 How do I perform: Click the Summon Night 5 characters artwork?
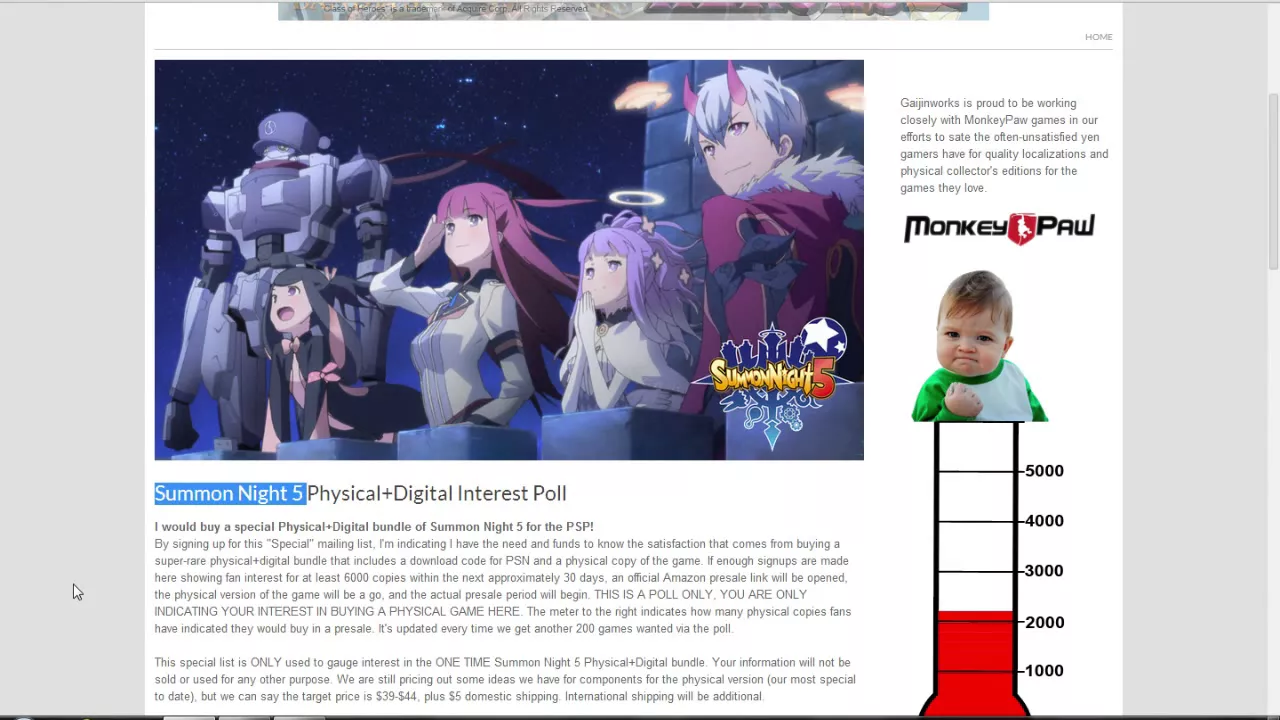[x=509, y=260]
